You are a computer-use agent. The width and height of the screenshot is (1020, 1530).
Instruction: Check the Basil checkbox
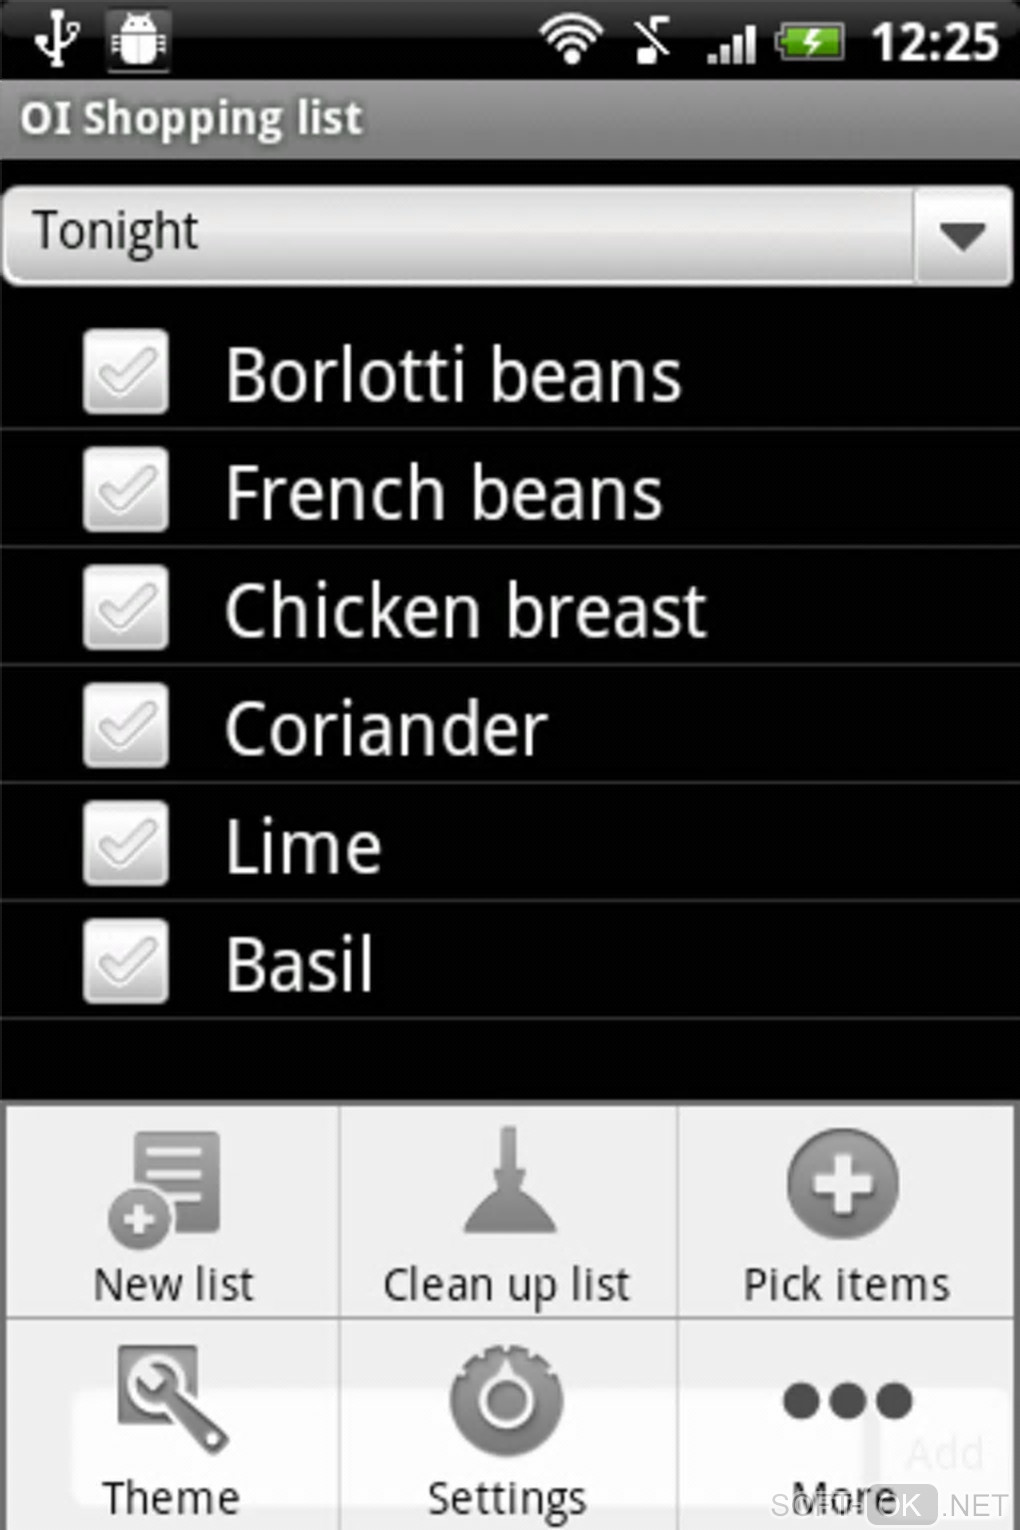126,962
